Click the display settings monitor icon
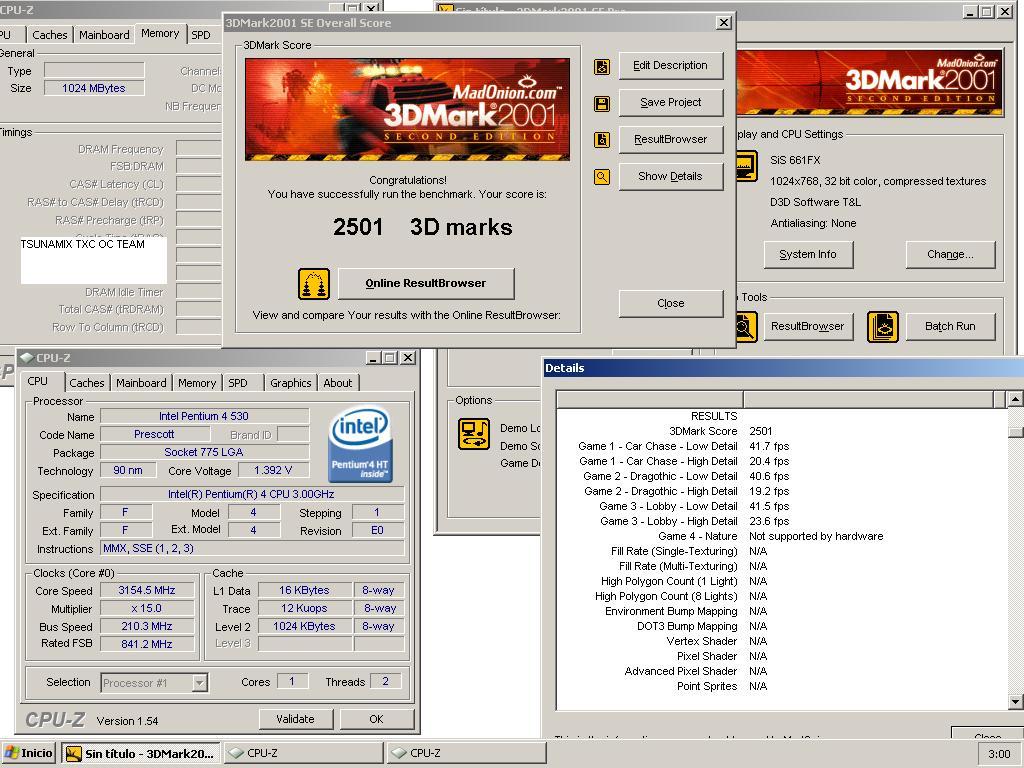The image size is (1024, 768). coord(746,166)
